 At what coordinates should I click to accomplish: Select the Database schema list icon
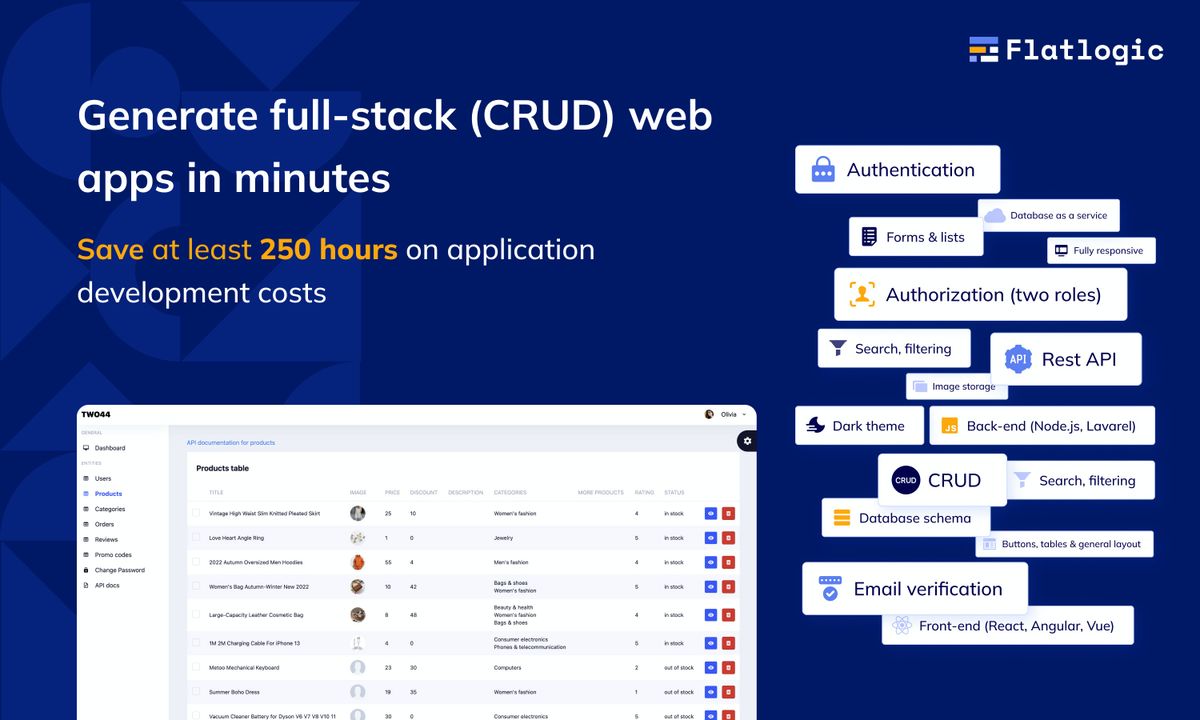(841, 518)
